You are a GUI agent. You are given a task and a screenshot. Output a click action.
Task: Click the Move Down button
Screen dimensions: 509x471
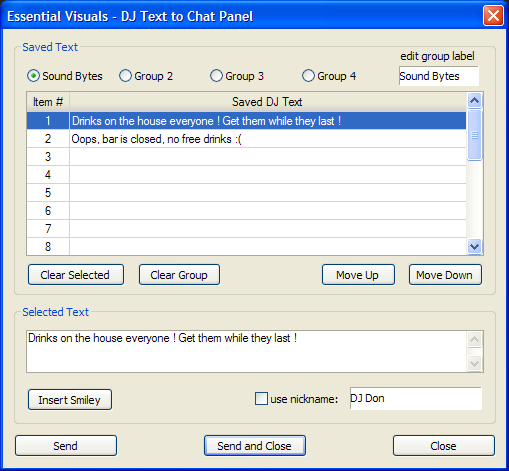coord(445,275)
